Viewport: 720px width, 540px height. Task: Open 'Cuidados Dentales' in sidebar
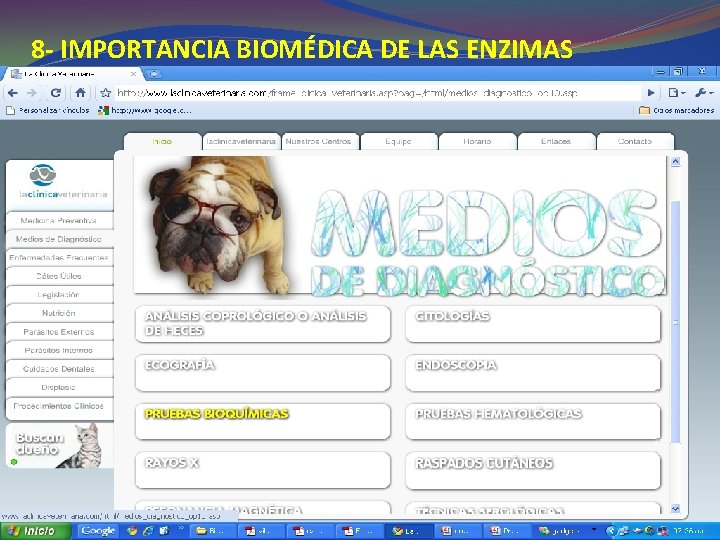tap(59, 369)
